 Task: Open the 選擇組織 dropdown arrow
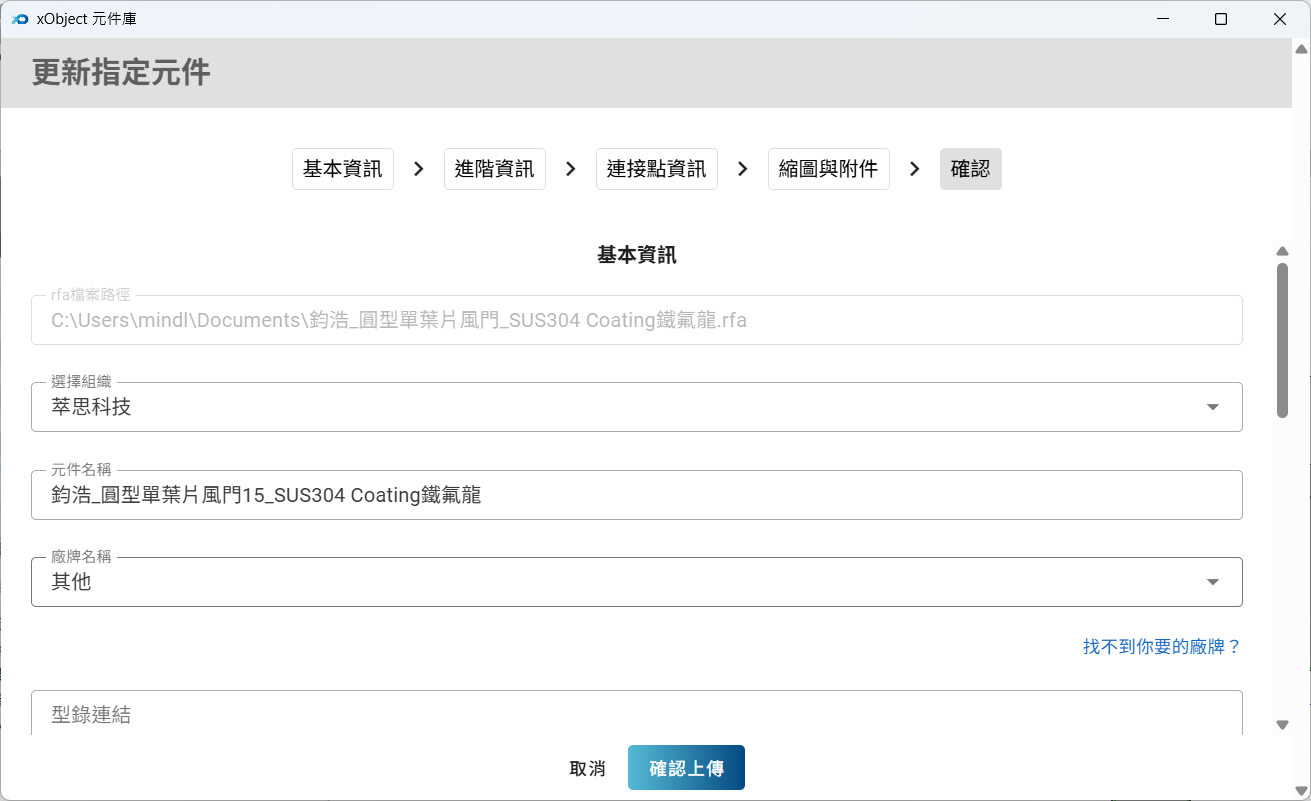pos(1212,407)
